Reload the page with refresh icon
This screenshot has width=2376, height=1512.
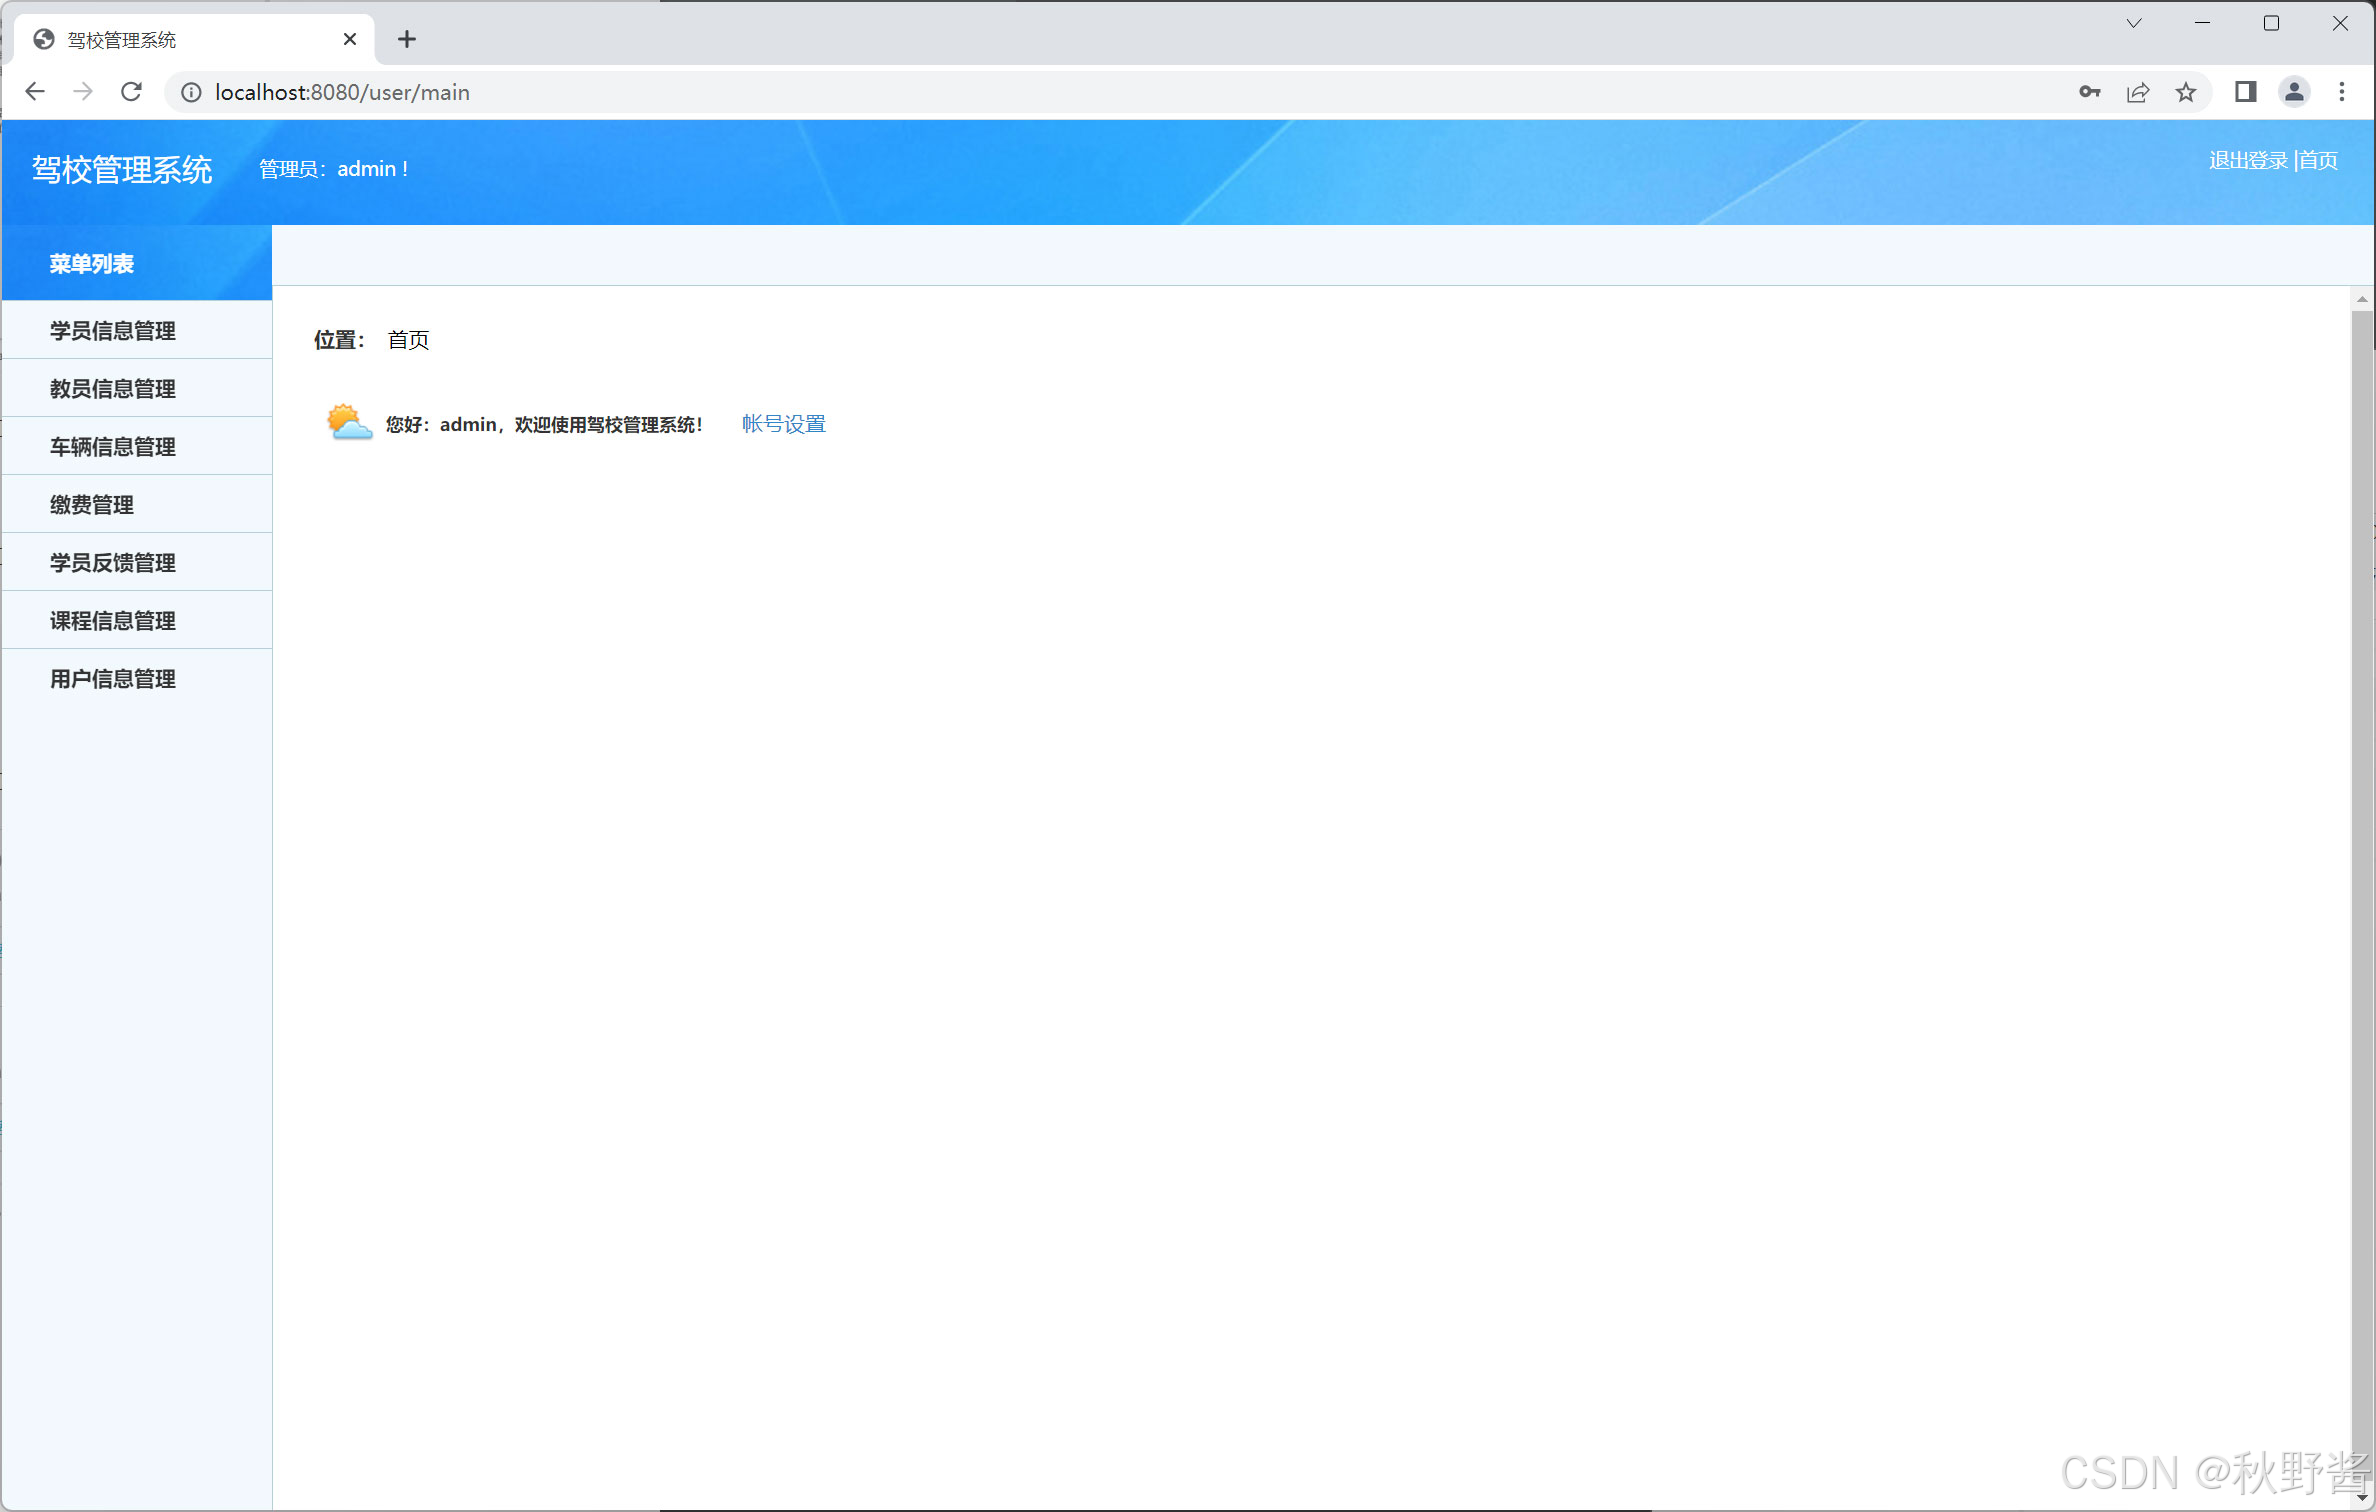(x=131, y=92)
